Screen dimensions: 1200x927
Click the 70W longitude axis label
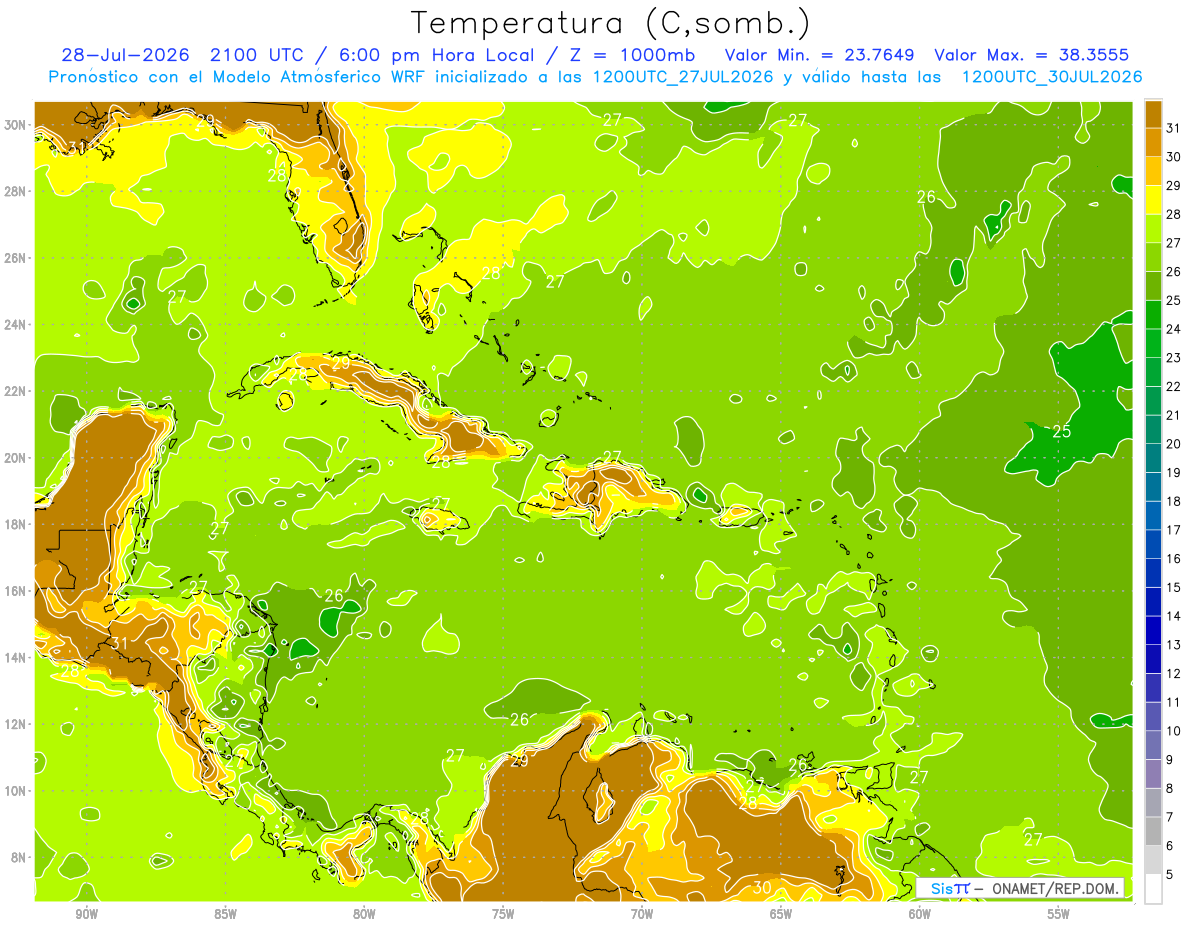click(x=642, y=914)
